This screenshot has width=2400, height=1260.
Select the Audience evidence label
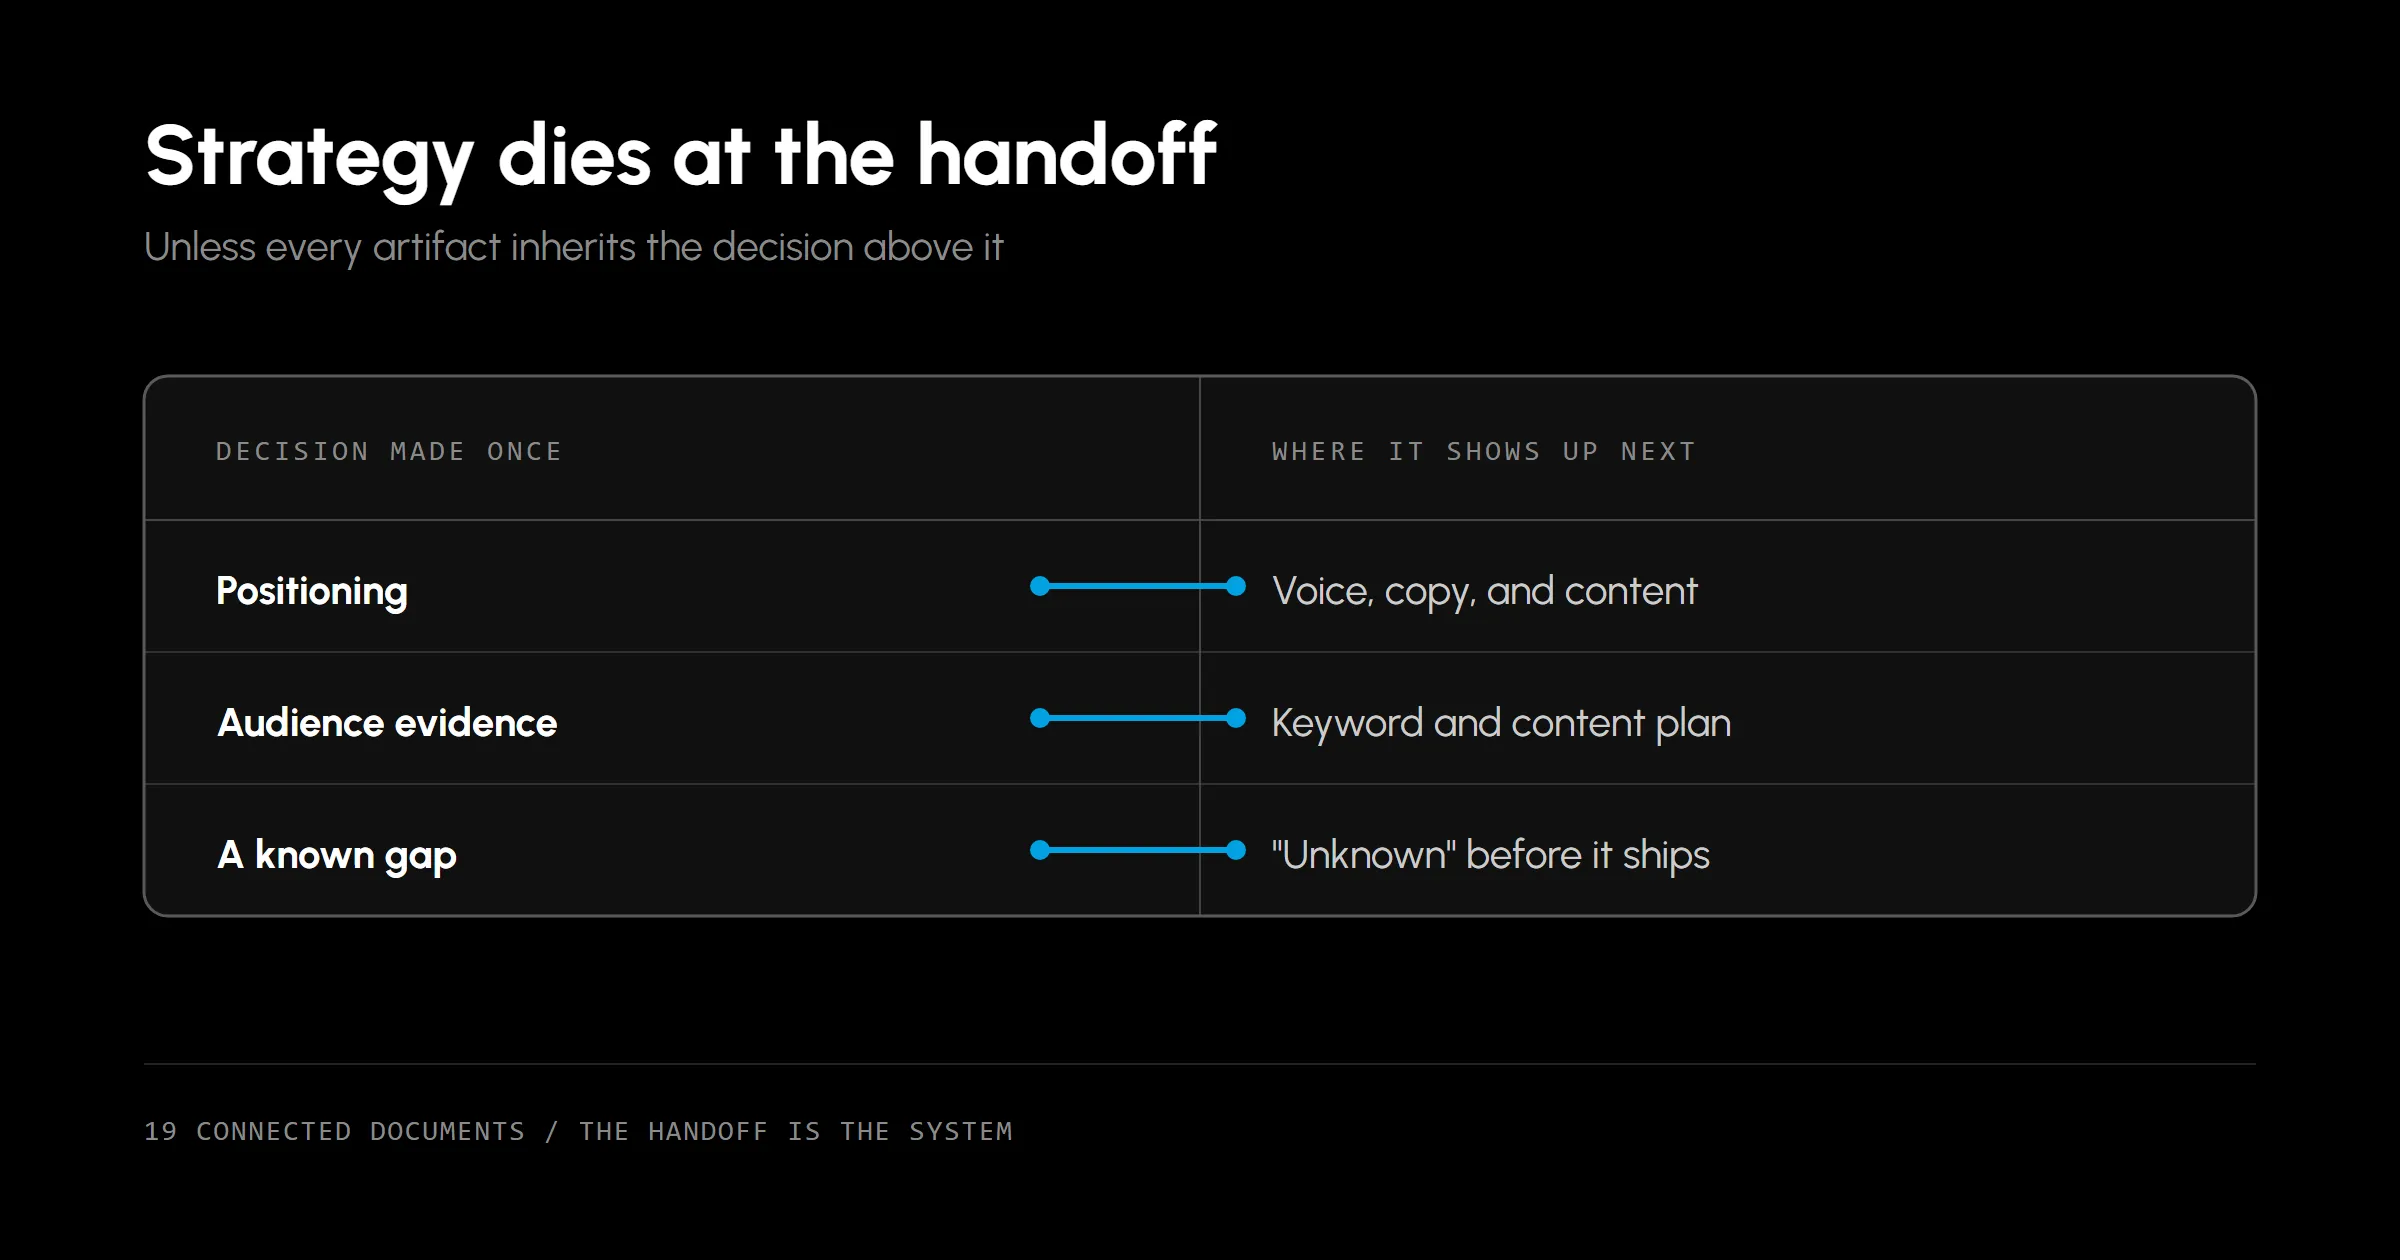click(x=387, y=723)
